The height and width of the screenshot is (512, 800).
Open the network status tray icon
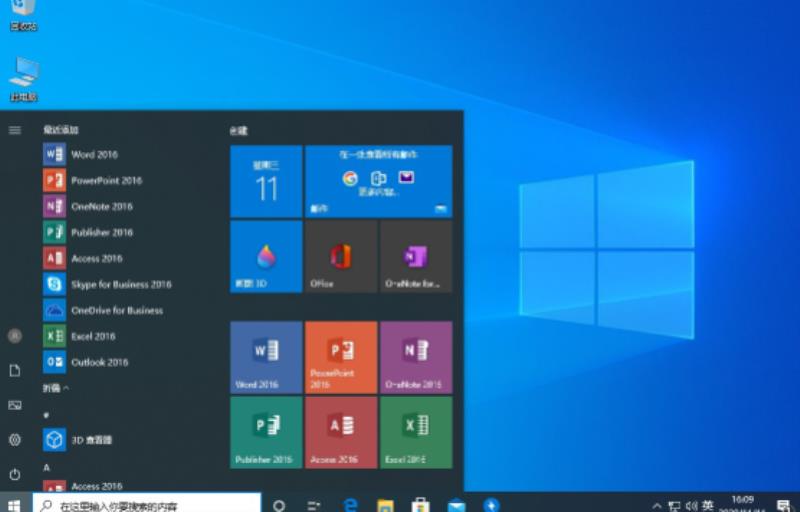tap(674, 506)
